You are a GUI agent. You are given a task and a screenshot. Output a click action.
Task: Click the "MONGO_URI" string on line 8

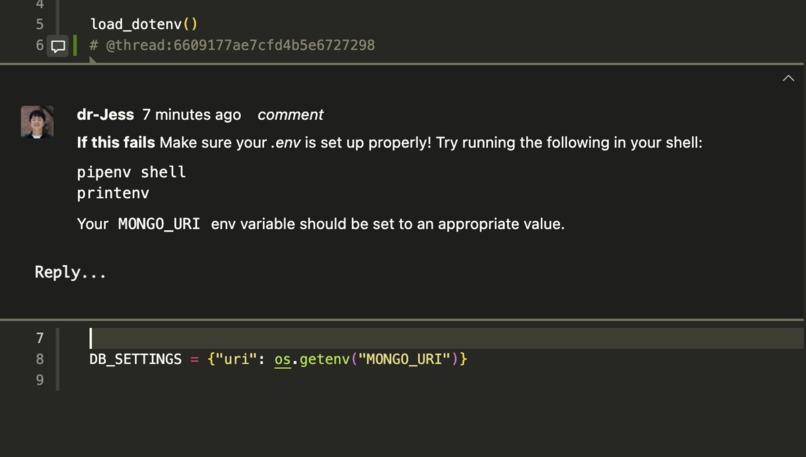404,359
